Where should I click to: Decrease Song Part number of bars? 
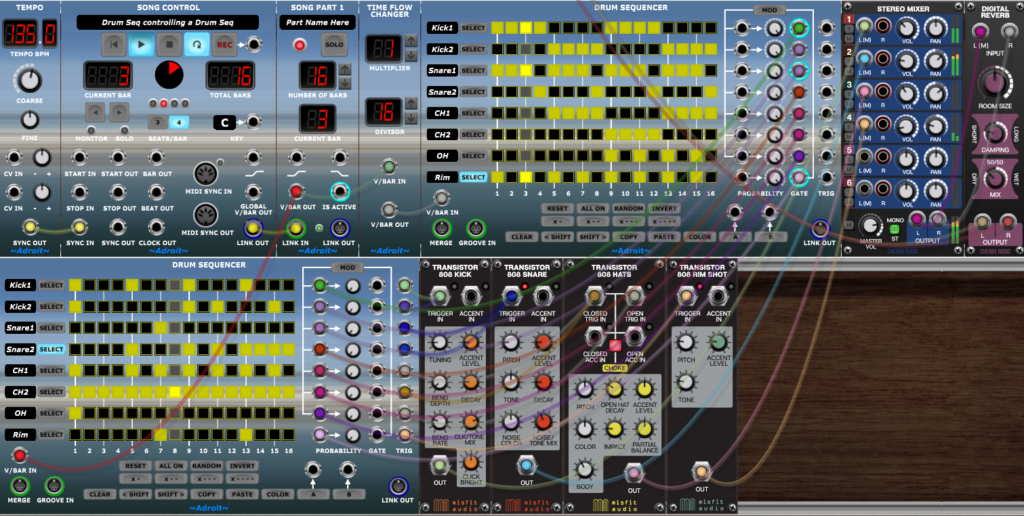click(345, 83)
